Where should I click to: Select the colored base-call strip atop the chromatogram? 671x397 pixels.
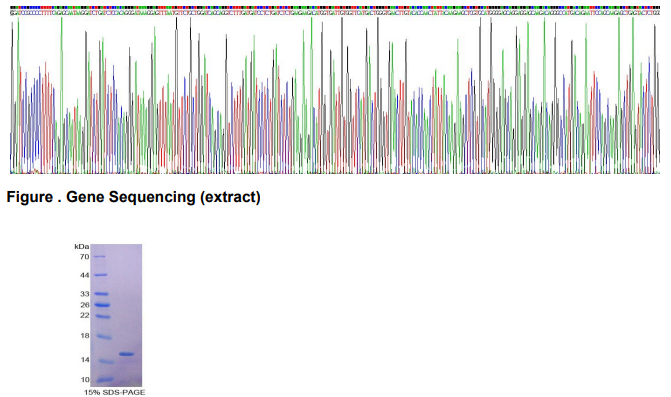[x=335, y=8]
